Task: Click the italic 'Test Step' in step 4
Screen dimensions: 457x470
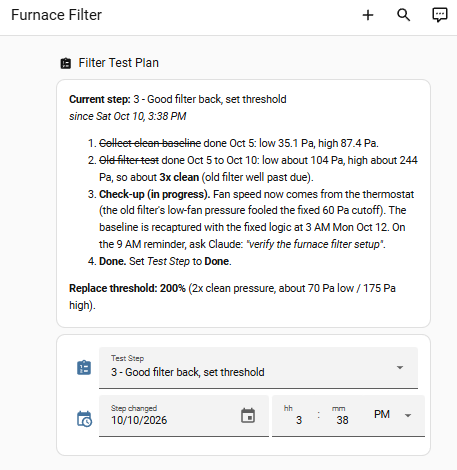Action: (168, 261)
